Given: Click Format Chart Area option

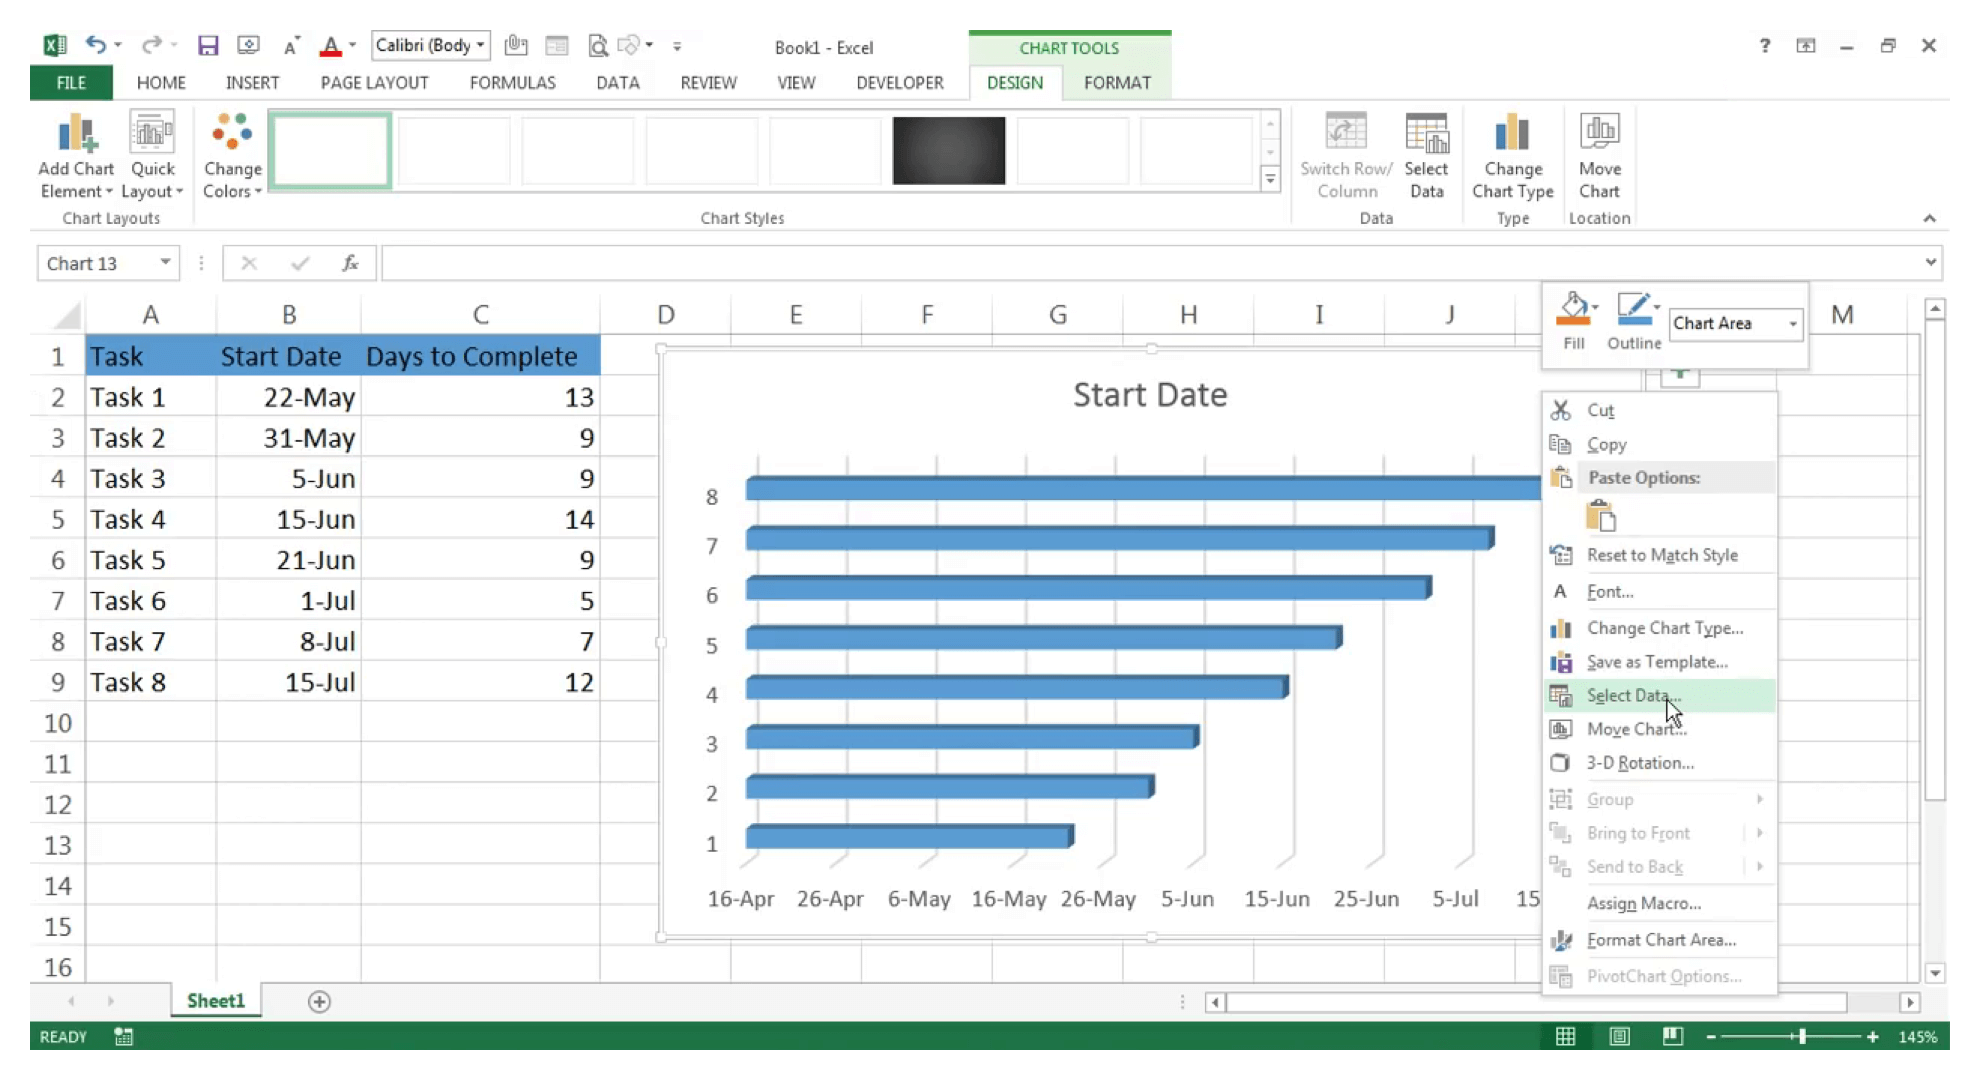Looking at the screenshot, I should coord(1661,939).
